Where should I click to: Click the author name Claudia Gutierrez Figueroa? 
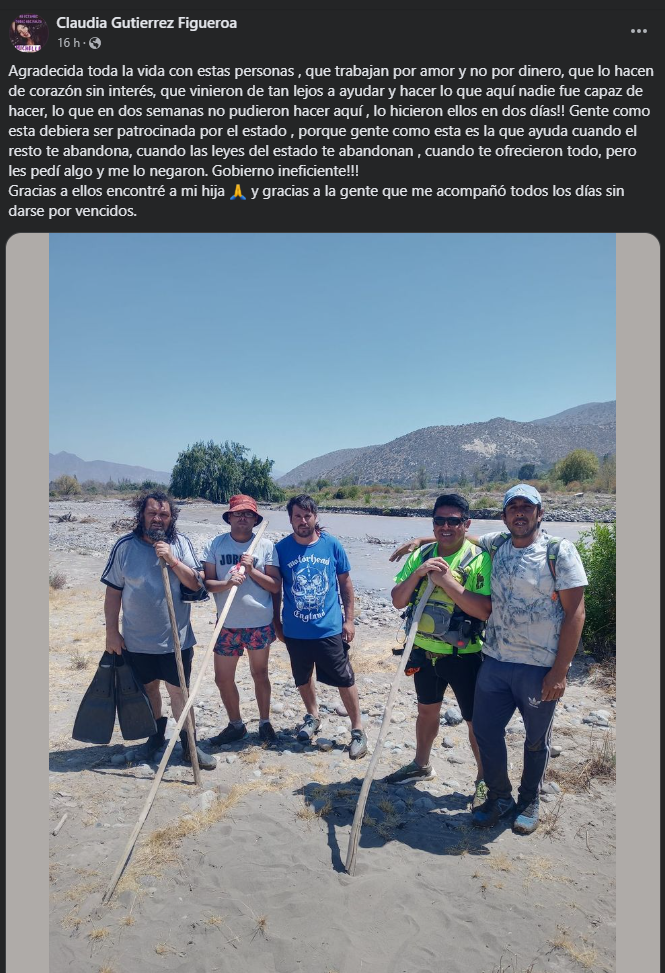coord(146,23)
